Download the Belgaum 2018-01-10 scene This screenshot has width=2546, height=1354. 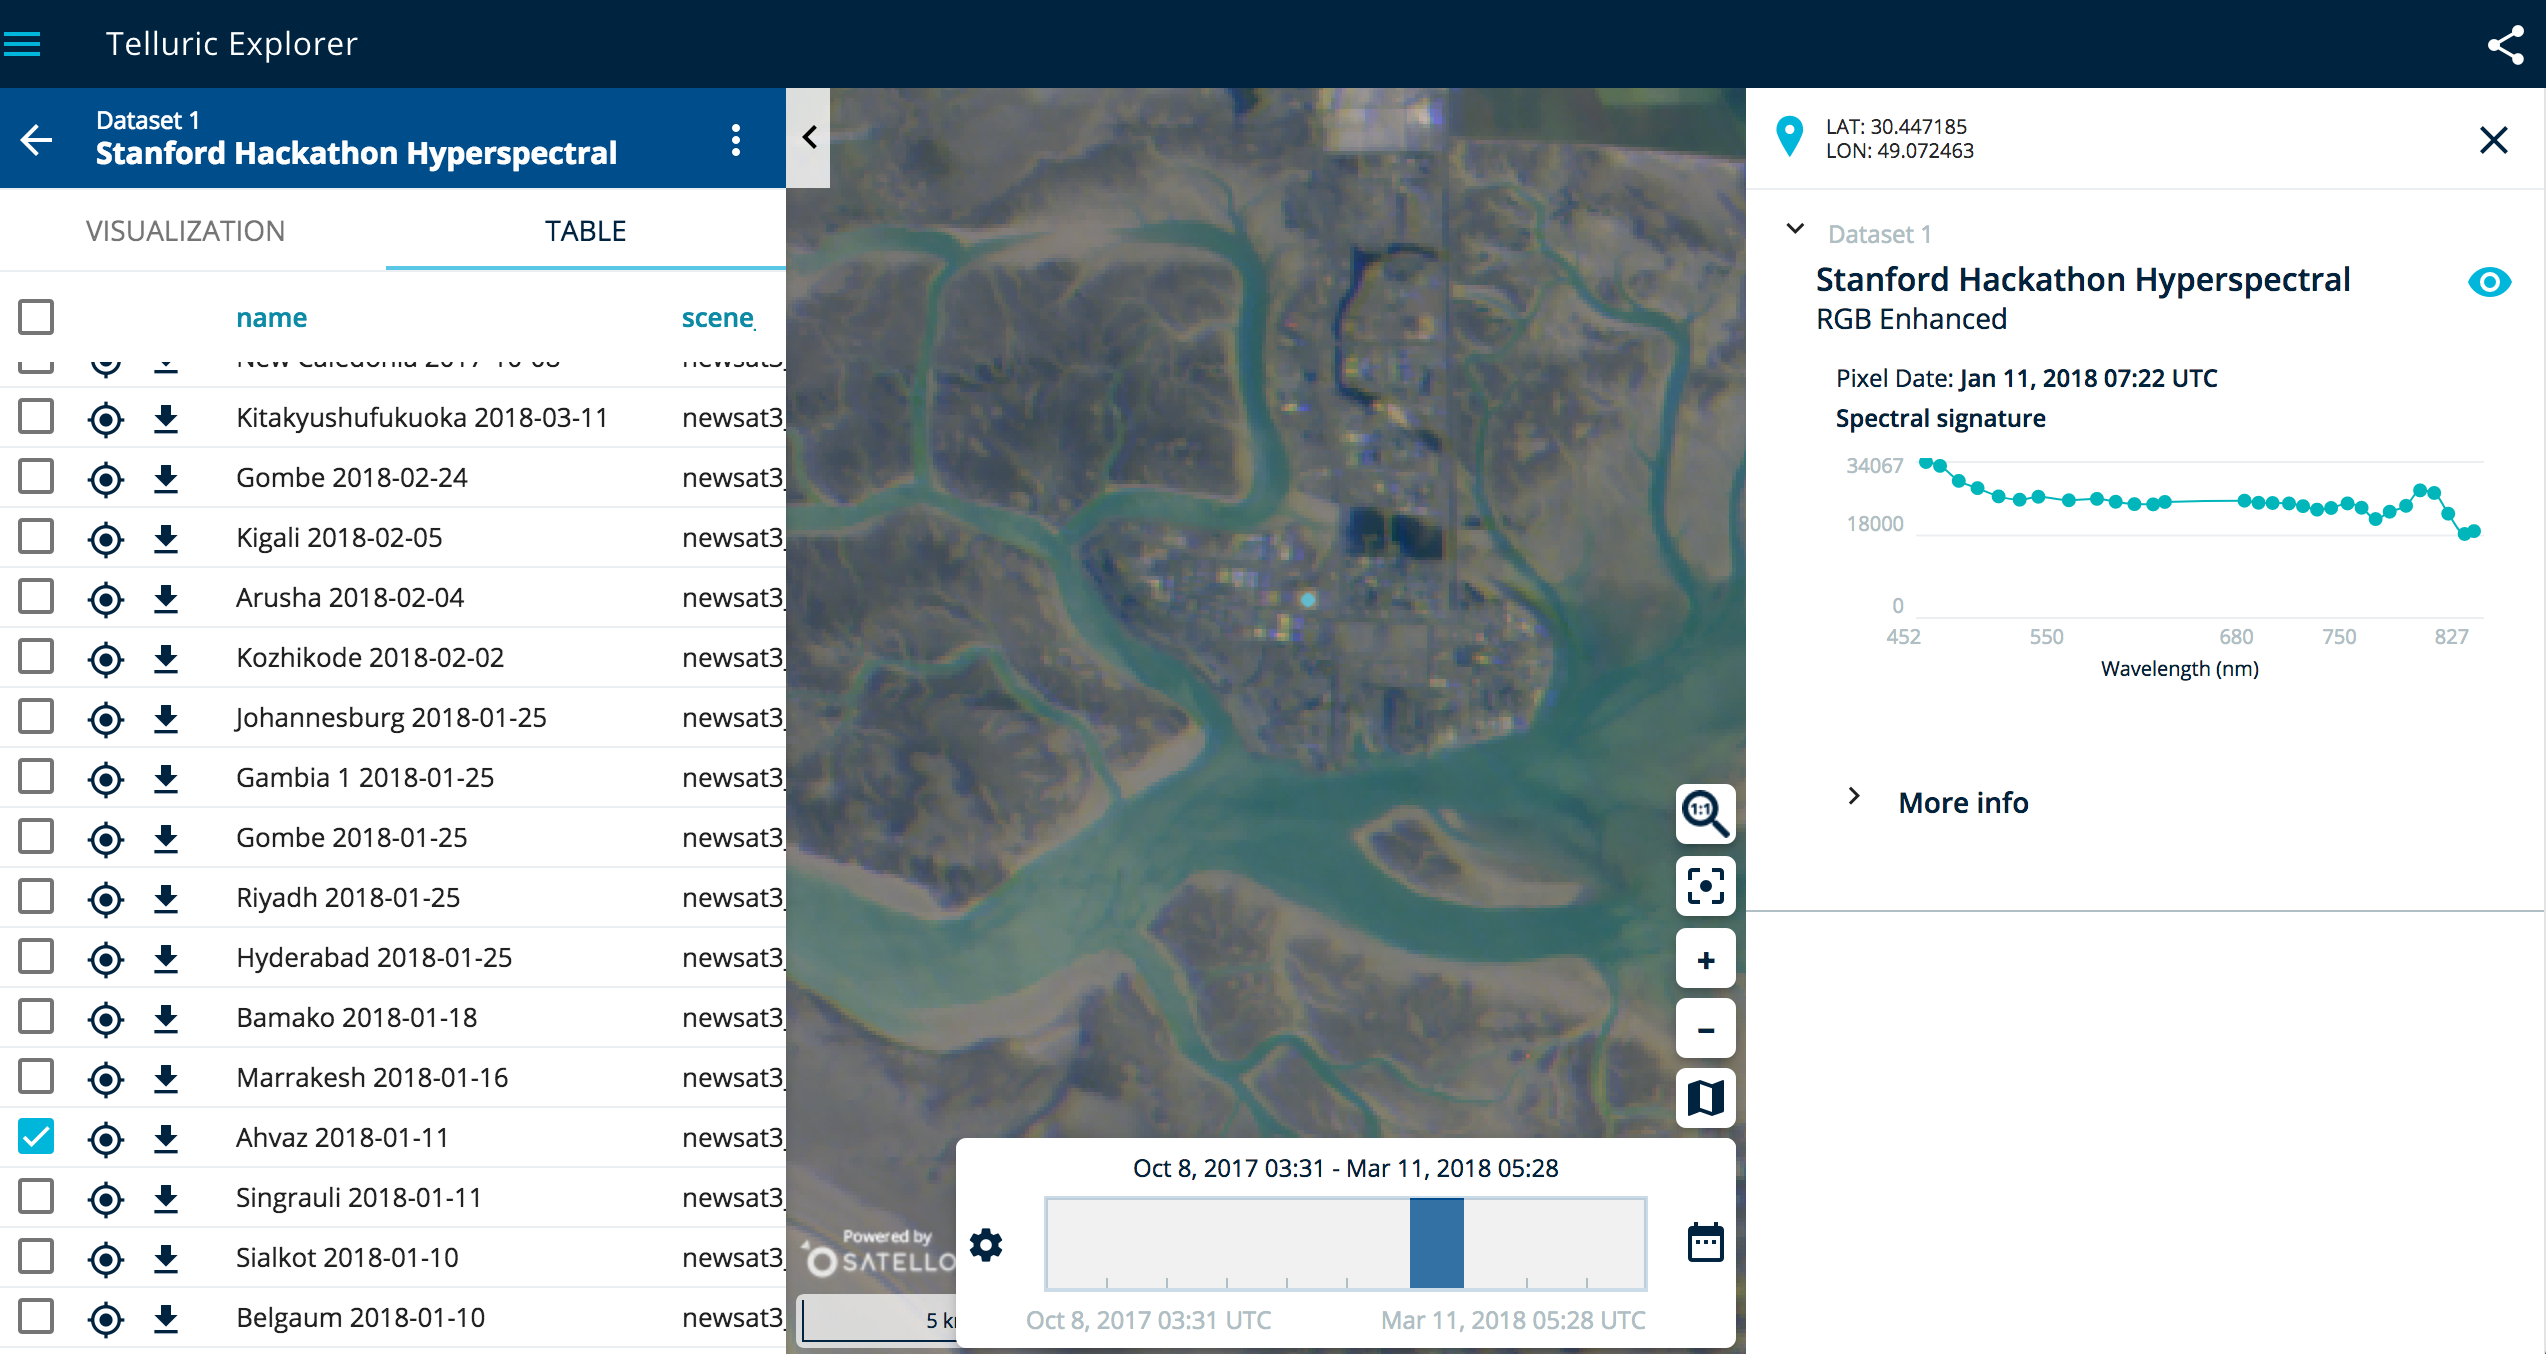[166, 1319]
